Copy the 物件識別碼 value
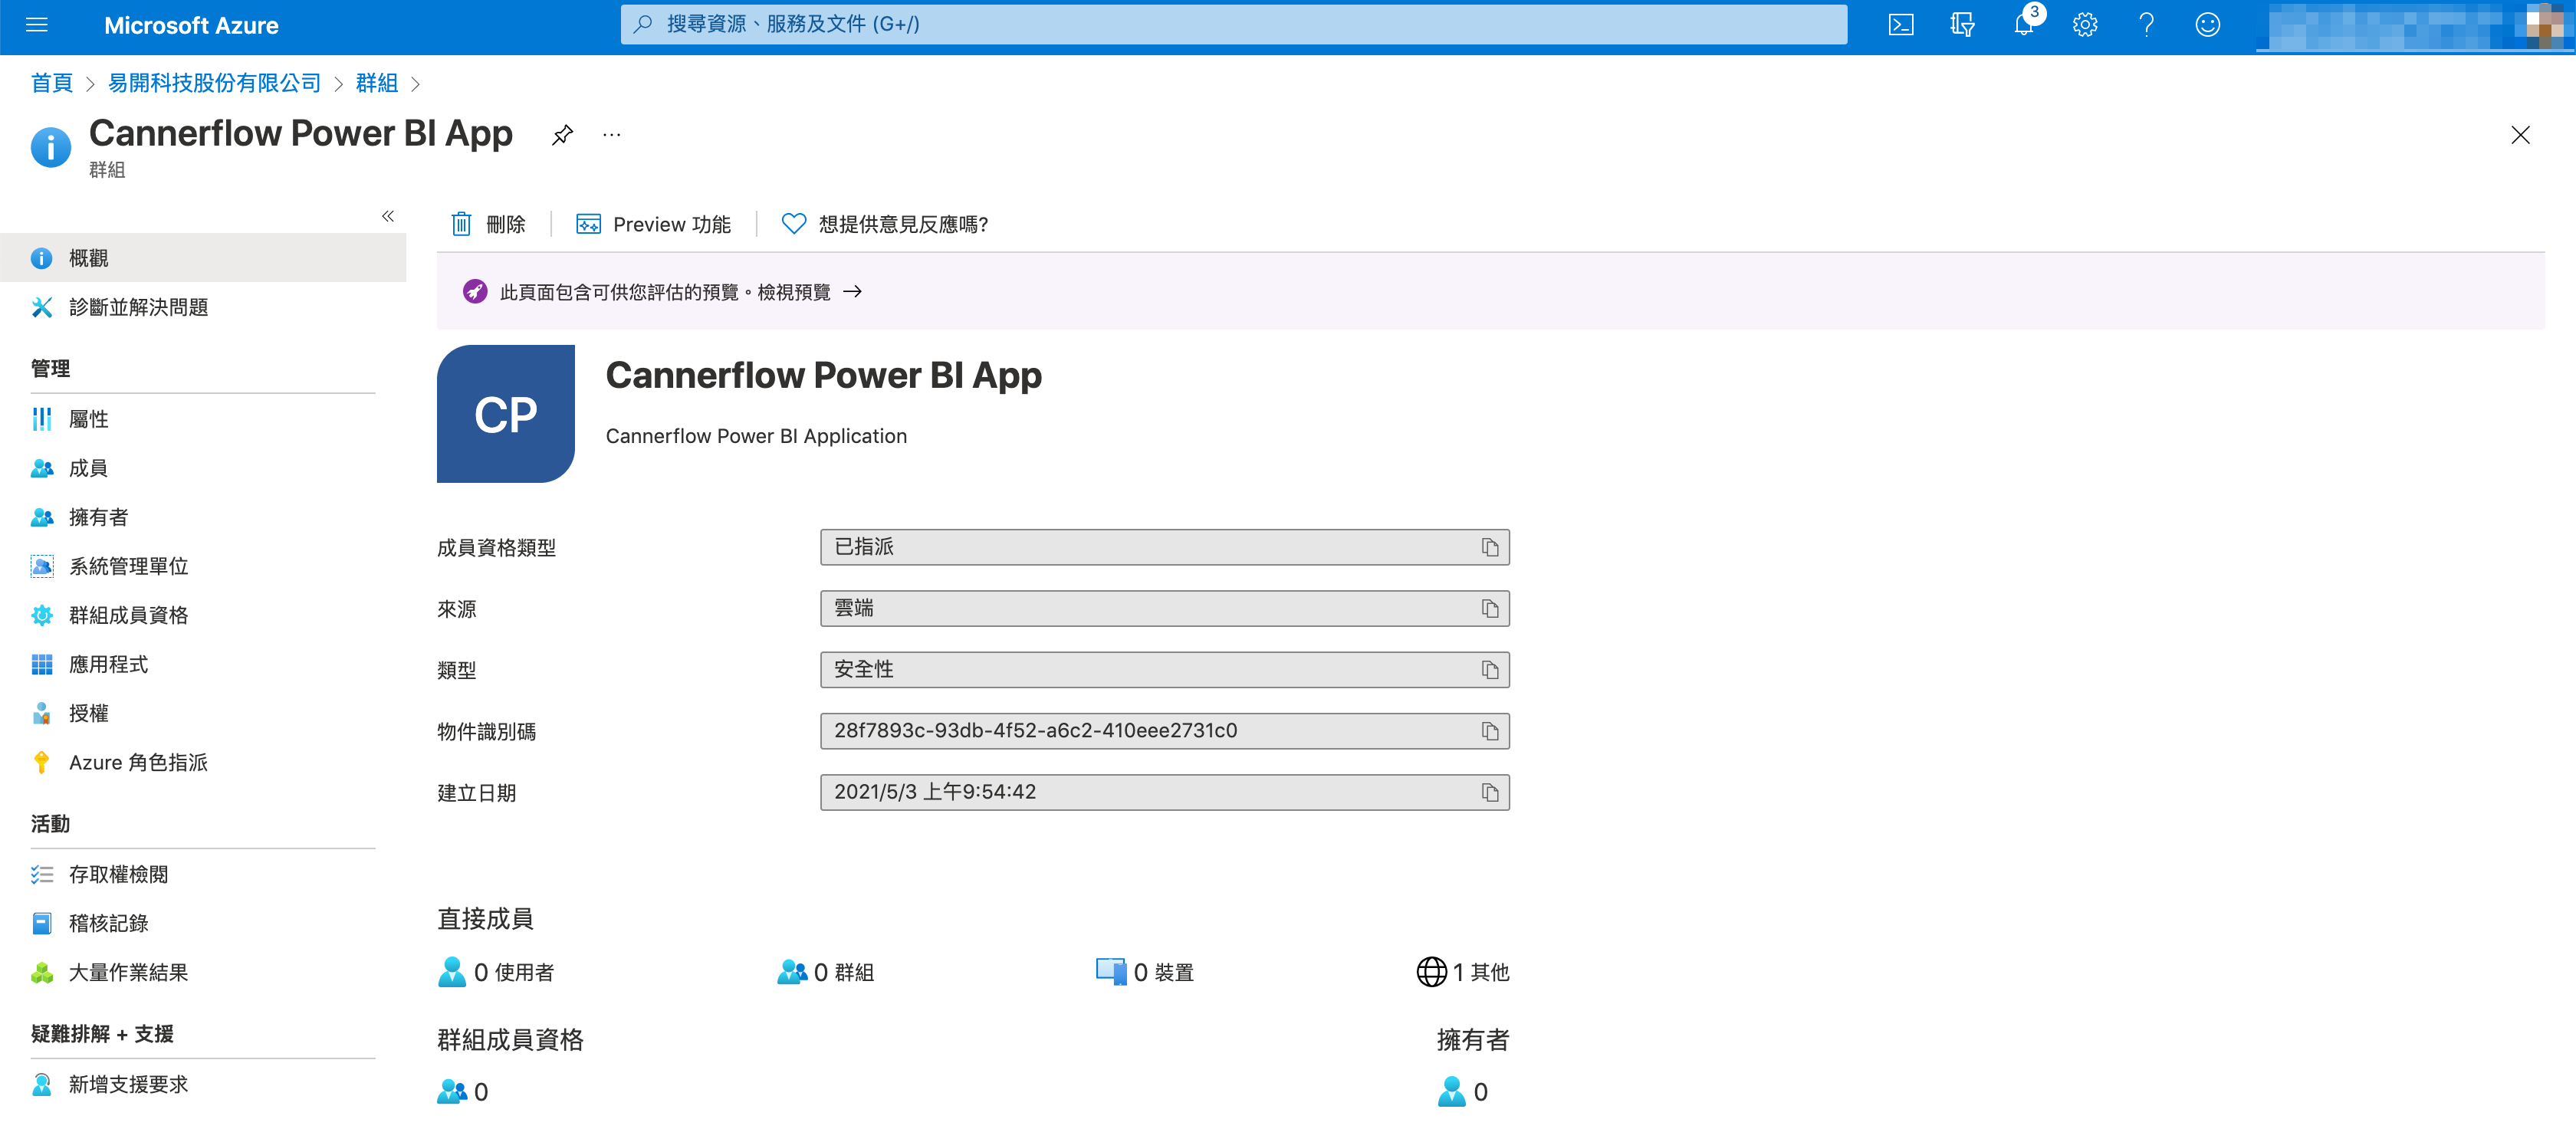Image resolution: width=2576 pixels, height=1142 pixels. click(x=1490, y=731)
